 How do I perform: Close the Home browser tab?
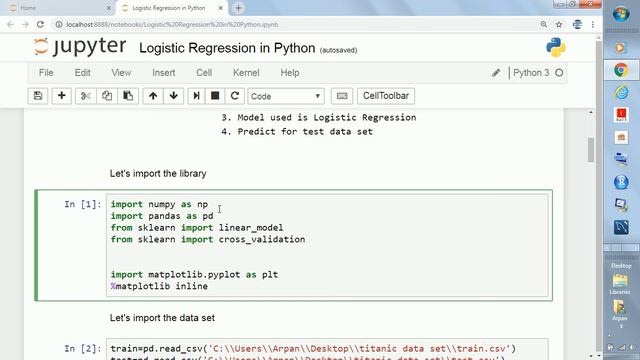pos(109,8)
